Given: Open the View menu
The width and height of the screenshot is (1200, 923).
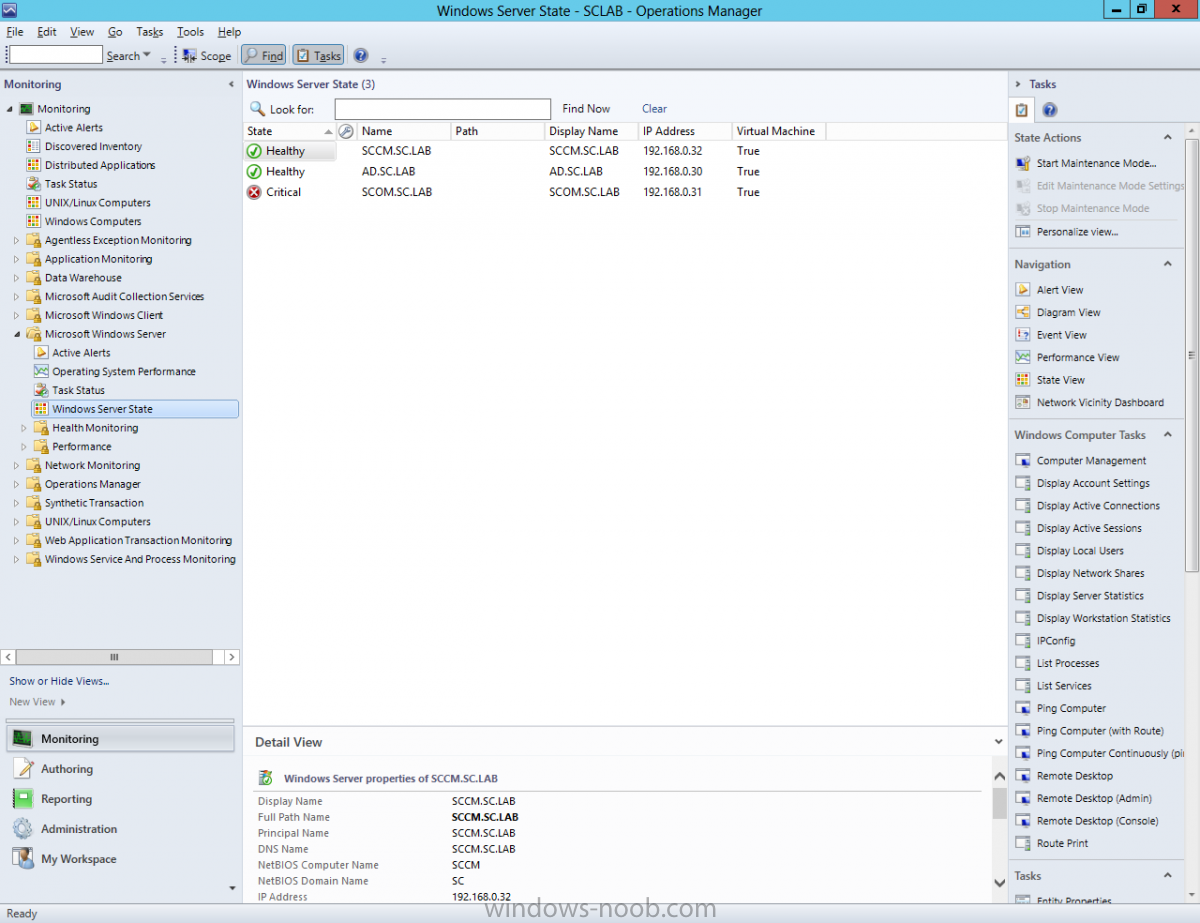Looking at the screenshot, I should [82, 32].
